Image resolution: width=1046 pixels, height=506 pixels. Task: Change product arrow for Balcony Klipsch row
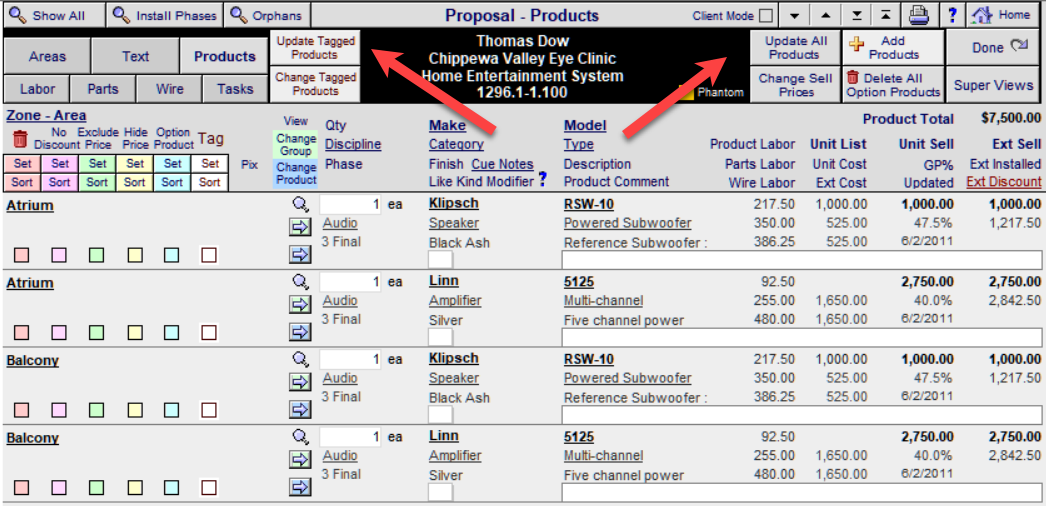[300, 409]
